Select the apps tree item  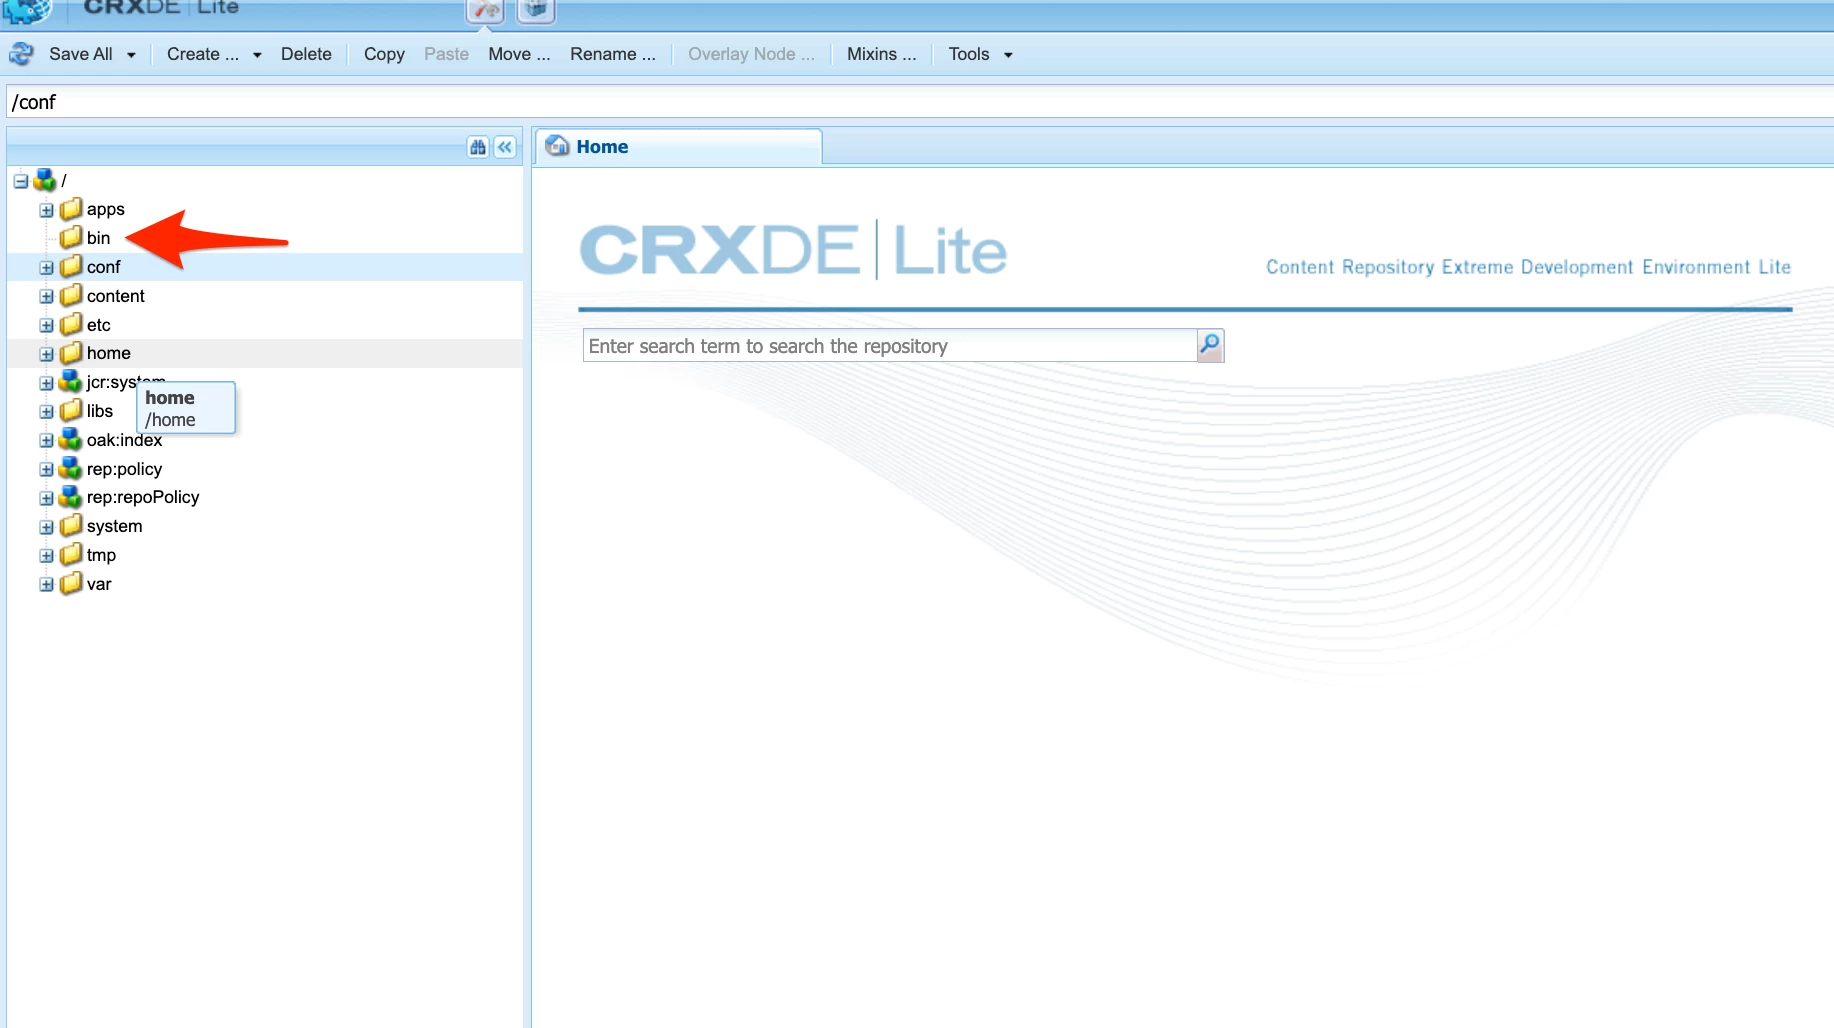[105, 209]
